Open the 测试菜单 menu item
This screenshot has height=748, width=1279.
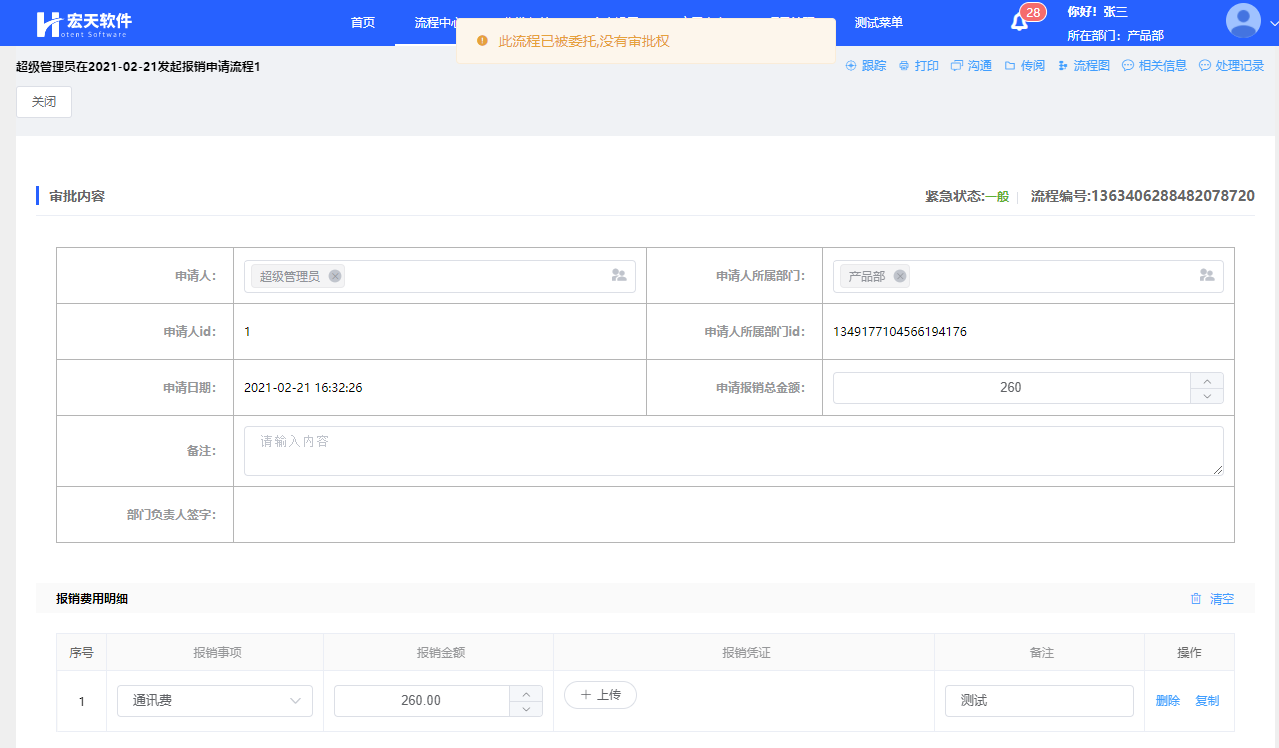pos(879,23)
